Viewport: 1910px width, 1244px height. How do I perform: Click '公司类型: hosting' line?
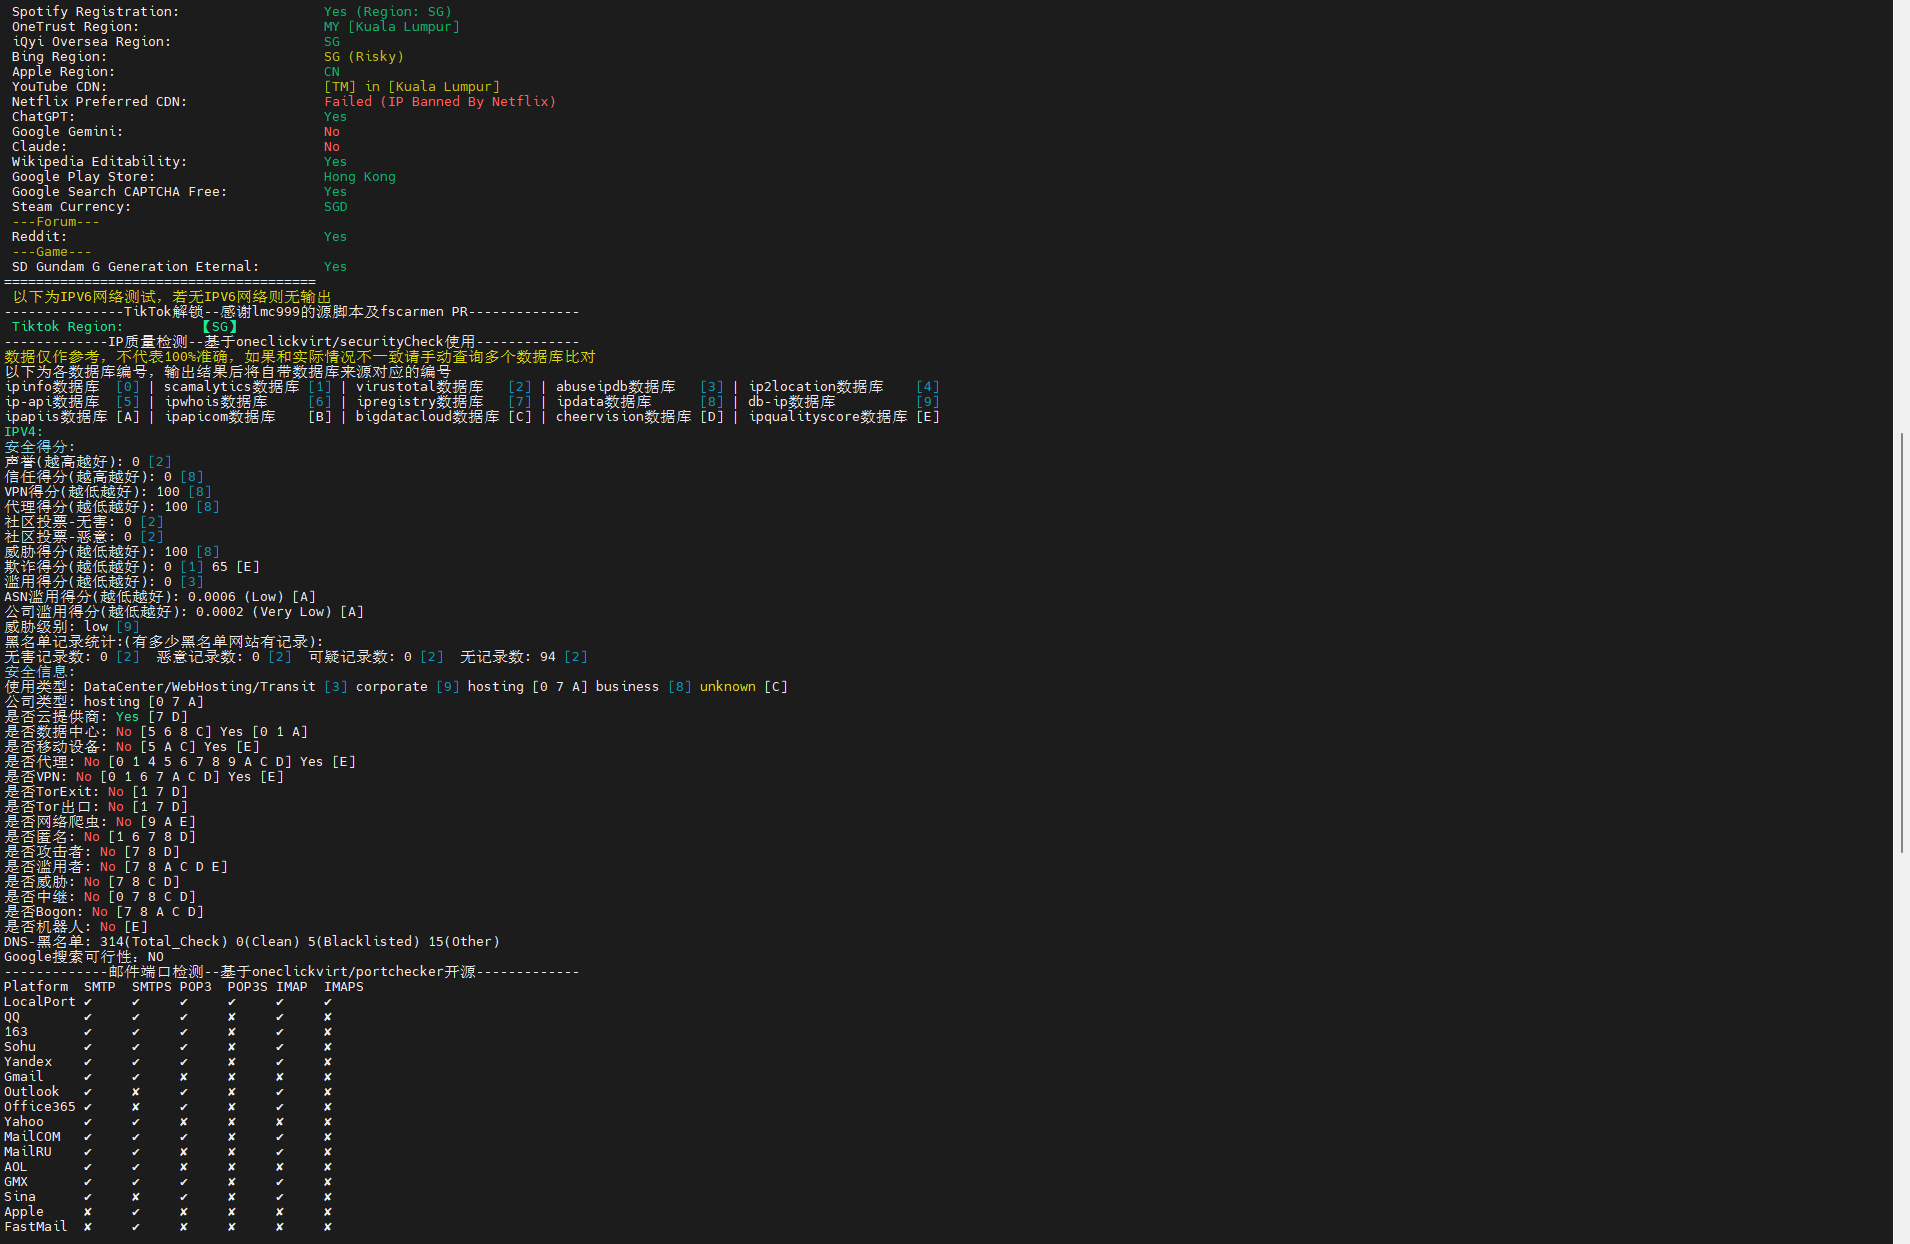[x=104, y=702]
